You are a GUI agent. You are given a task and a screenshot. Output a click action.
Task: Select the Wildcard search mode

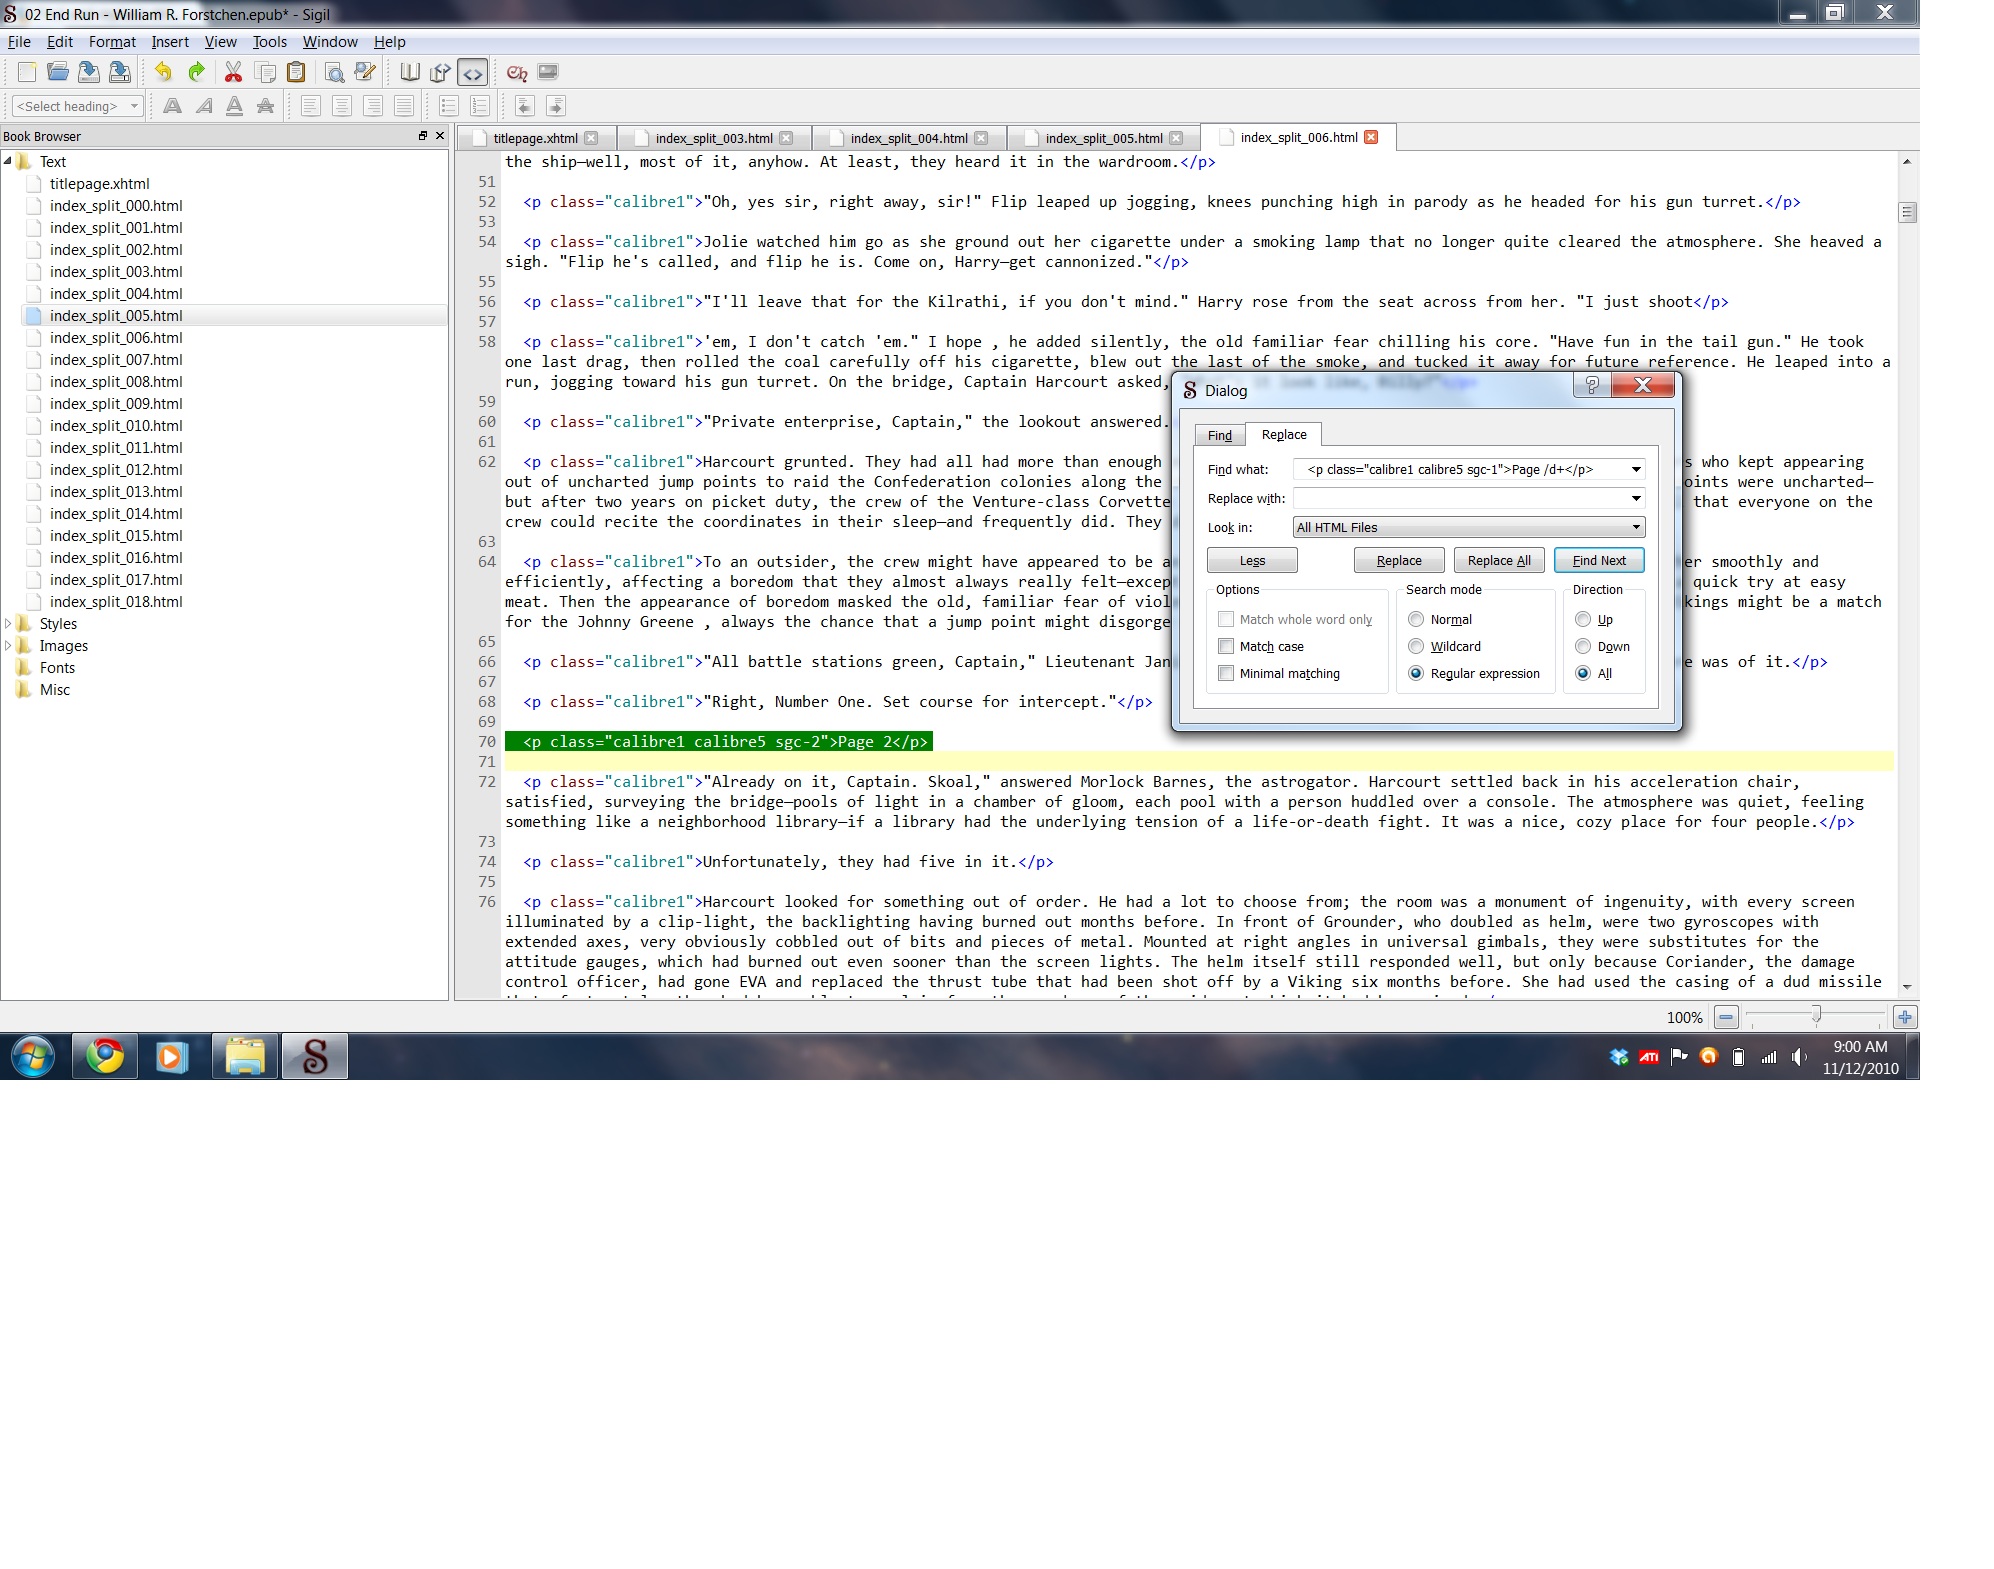click(x=1416, y=646)
